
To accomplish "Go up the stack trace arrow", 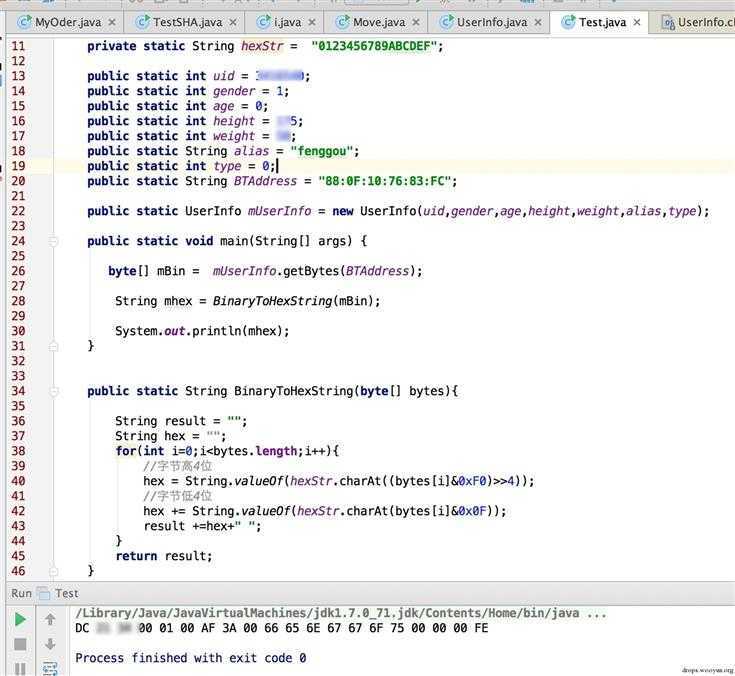I will [50, 620].
